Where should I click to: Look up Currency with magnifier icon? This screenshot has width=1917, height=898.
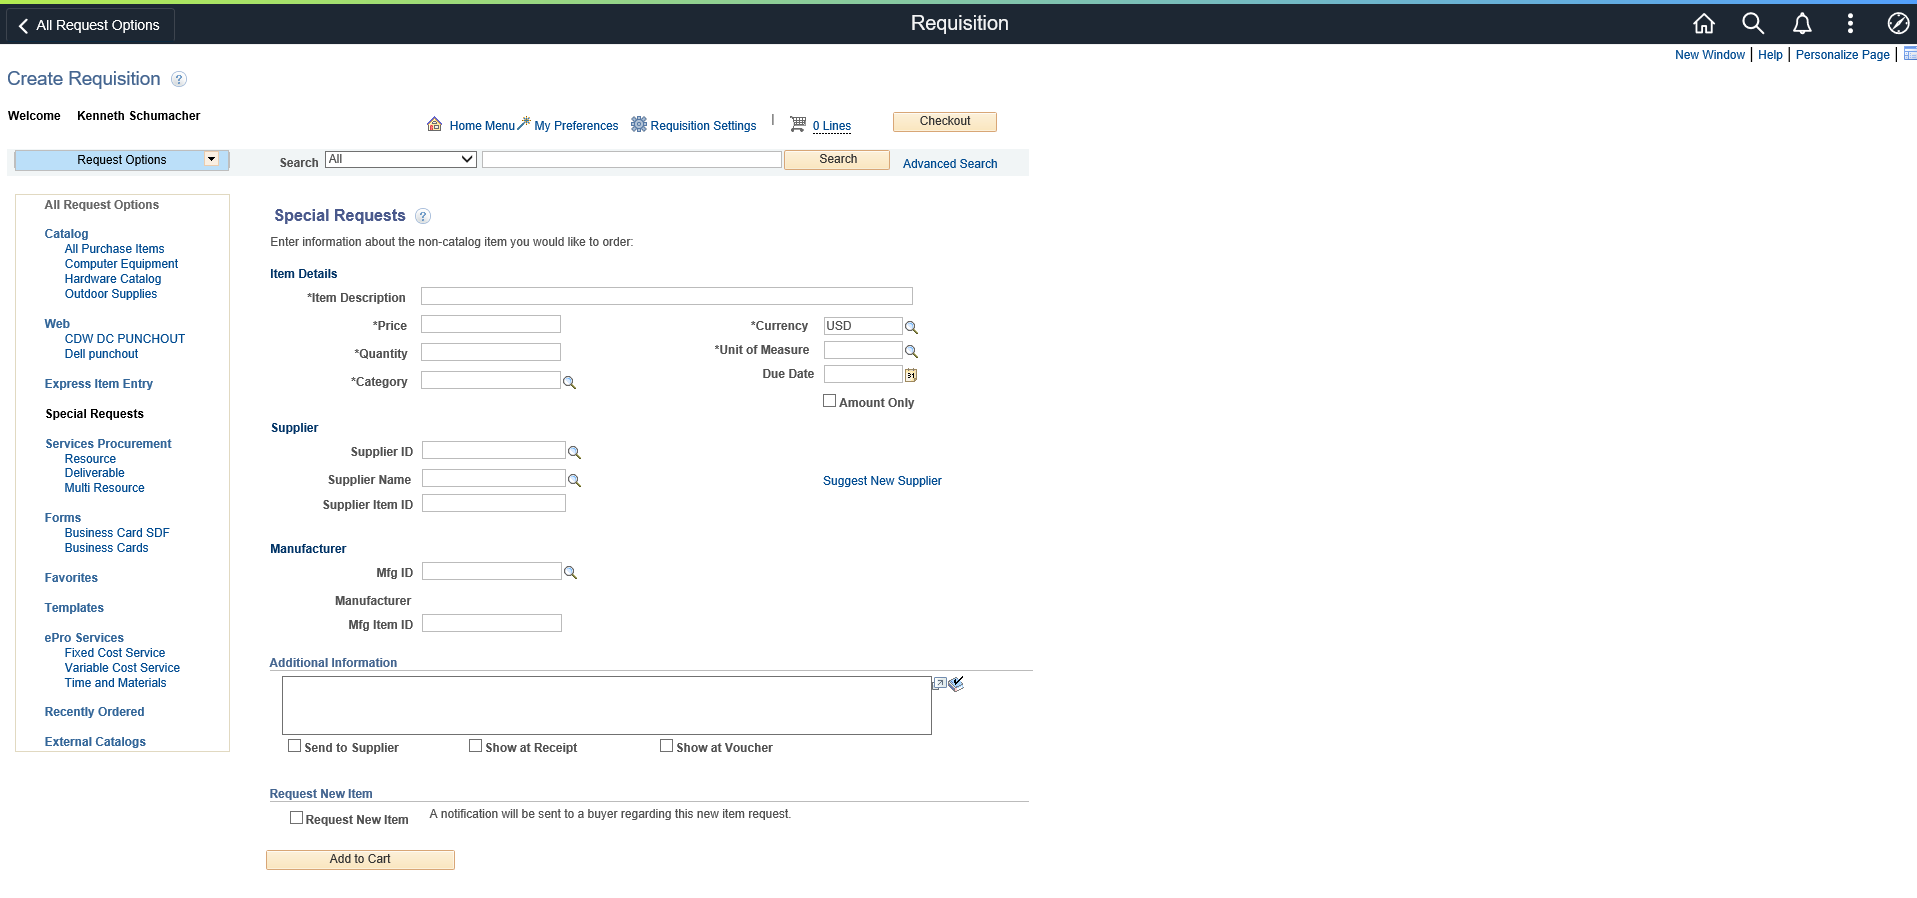point(911,327)
